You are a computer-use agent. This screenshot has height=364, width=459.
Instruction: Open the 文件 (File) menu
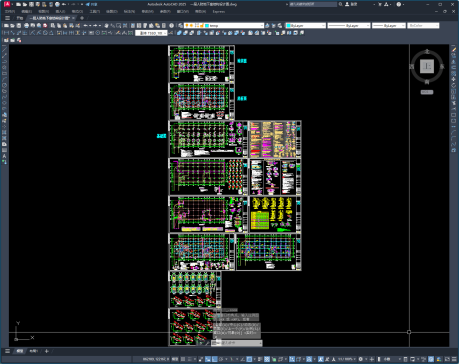click(x=10, y=11)
